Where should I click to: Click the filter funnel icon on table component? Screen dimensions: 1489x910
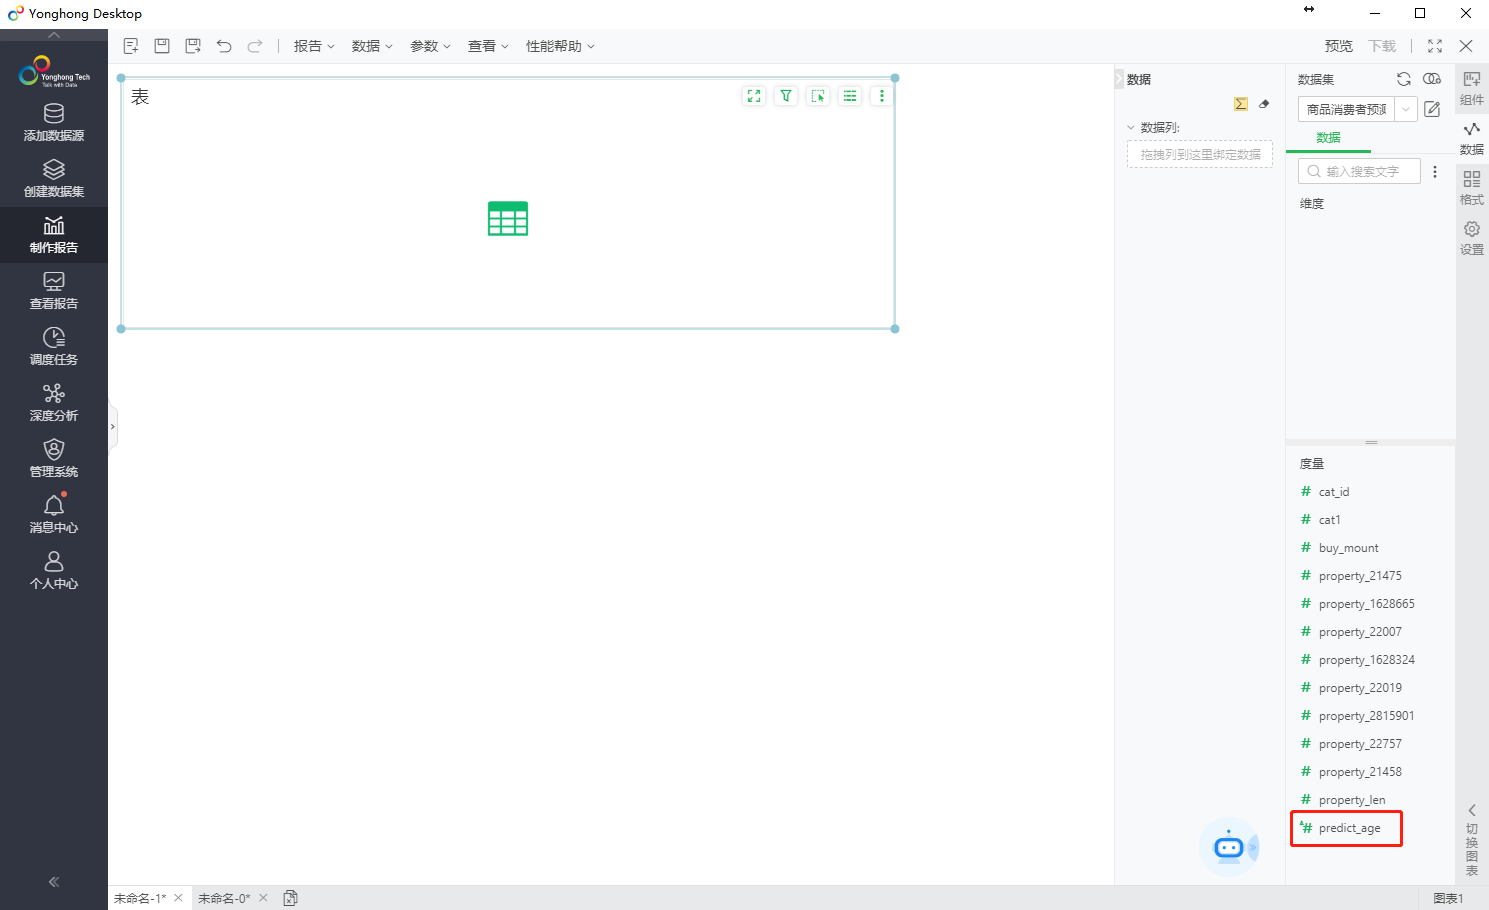click(786, 96)
